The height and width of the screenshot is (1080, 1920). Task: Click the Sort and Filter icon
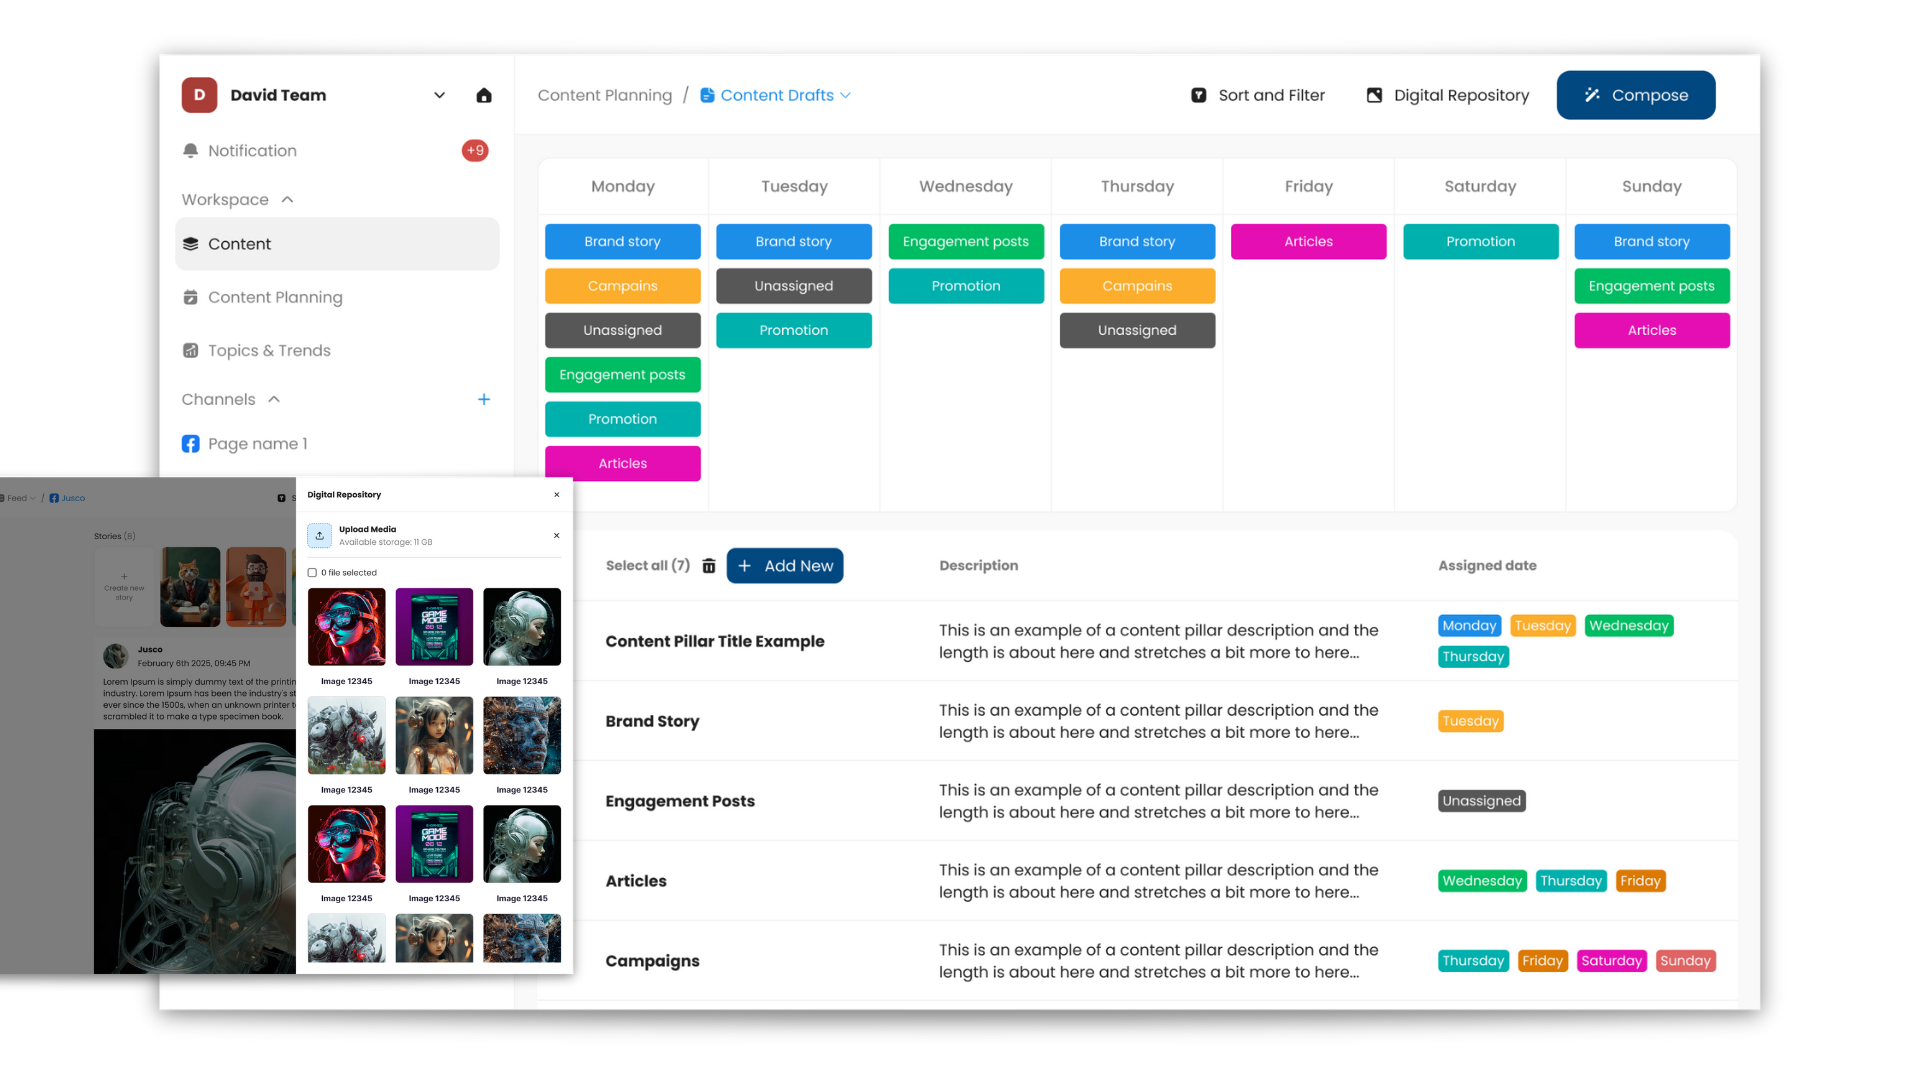coord(1199,95)
